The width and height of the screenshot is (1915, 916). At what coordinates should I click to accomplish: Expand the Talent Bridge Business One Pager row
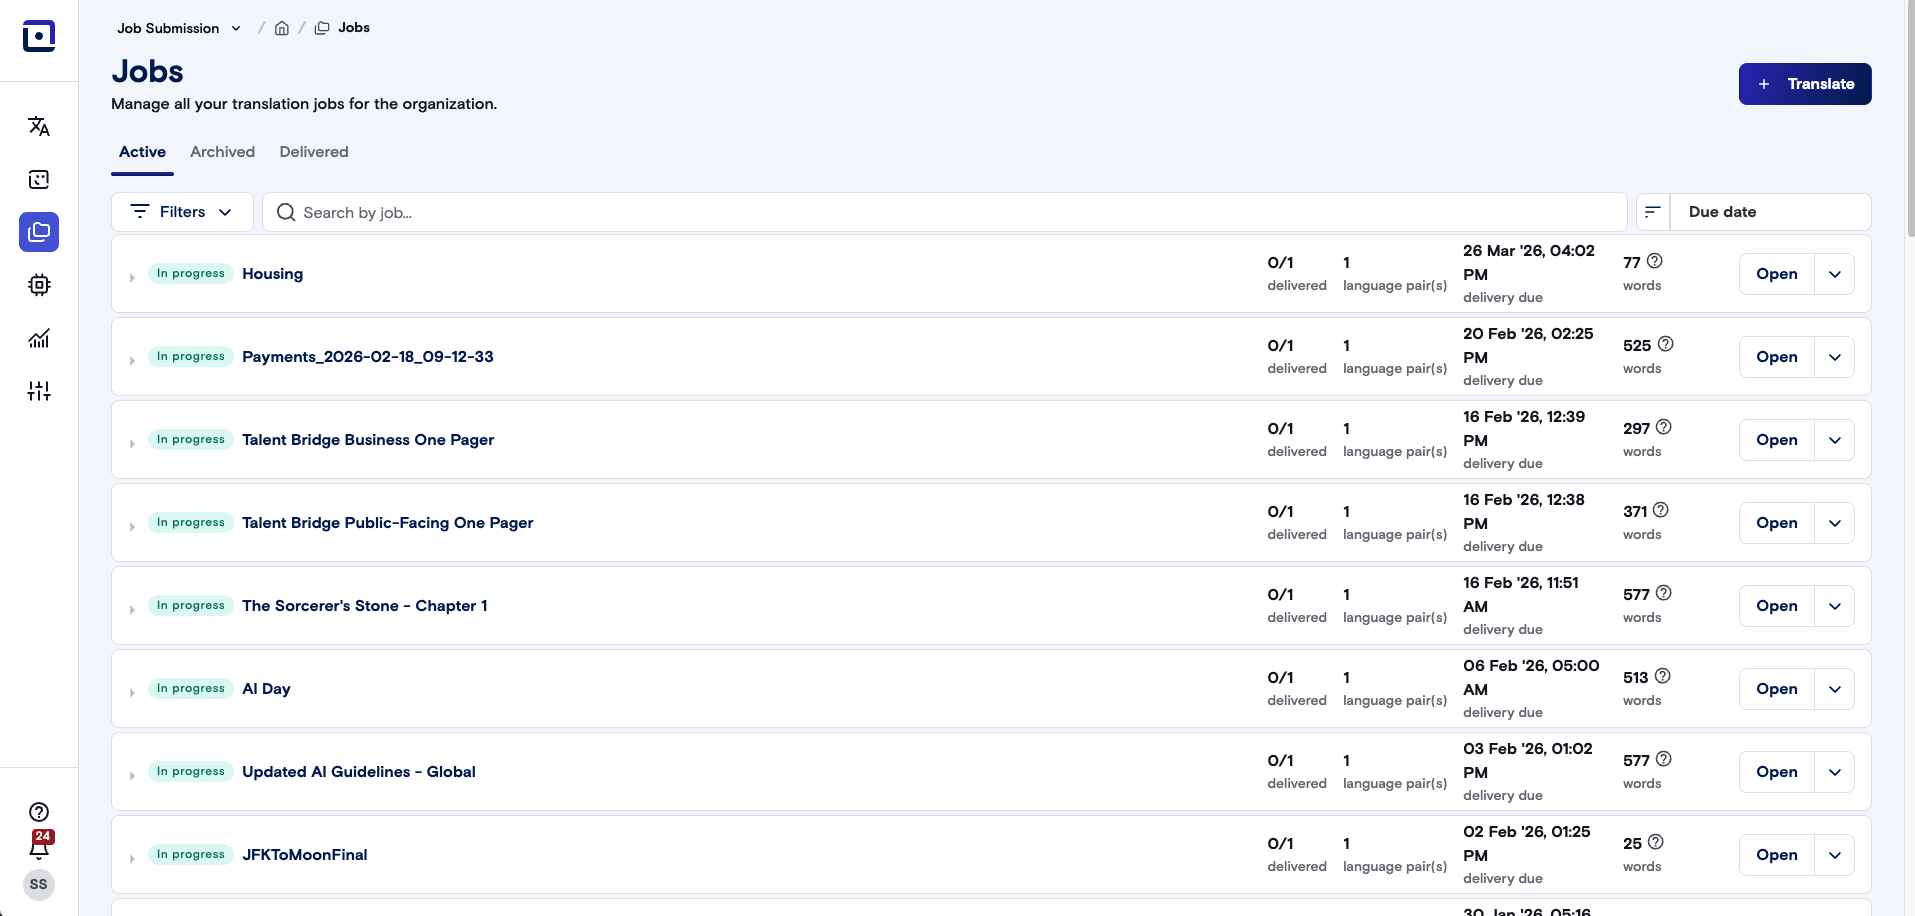tap(132, 443)
